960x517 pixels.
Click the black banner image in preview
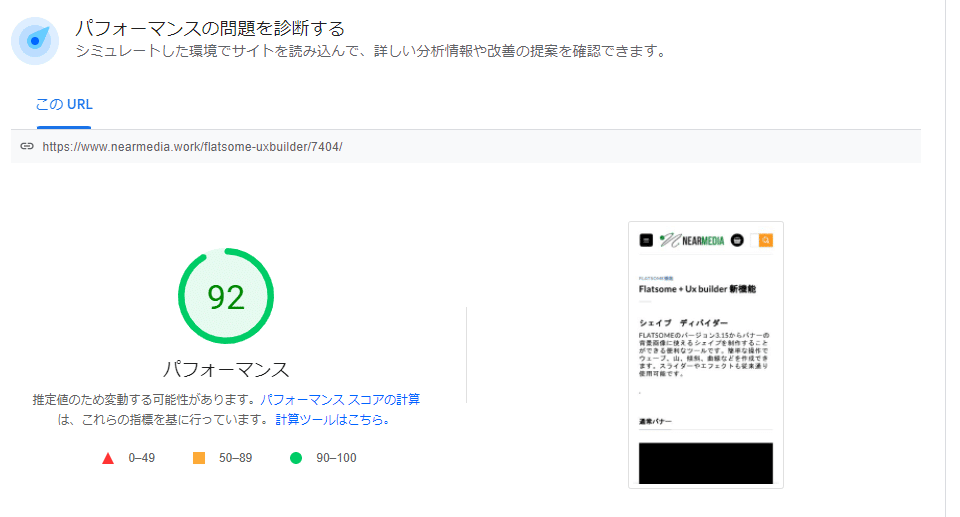[x=705, y=463]
